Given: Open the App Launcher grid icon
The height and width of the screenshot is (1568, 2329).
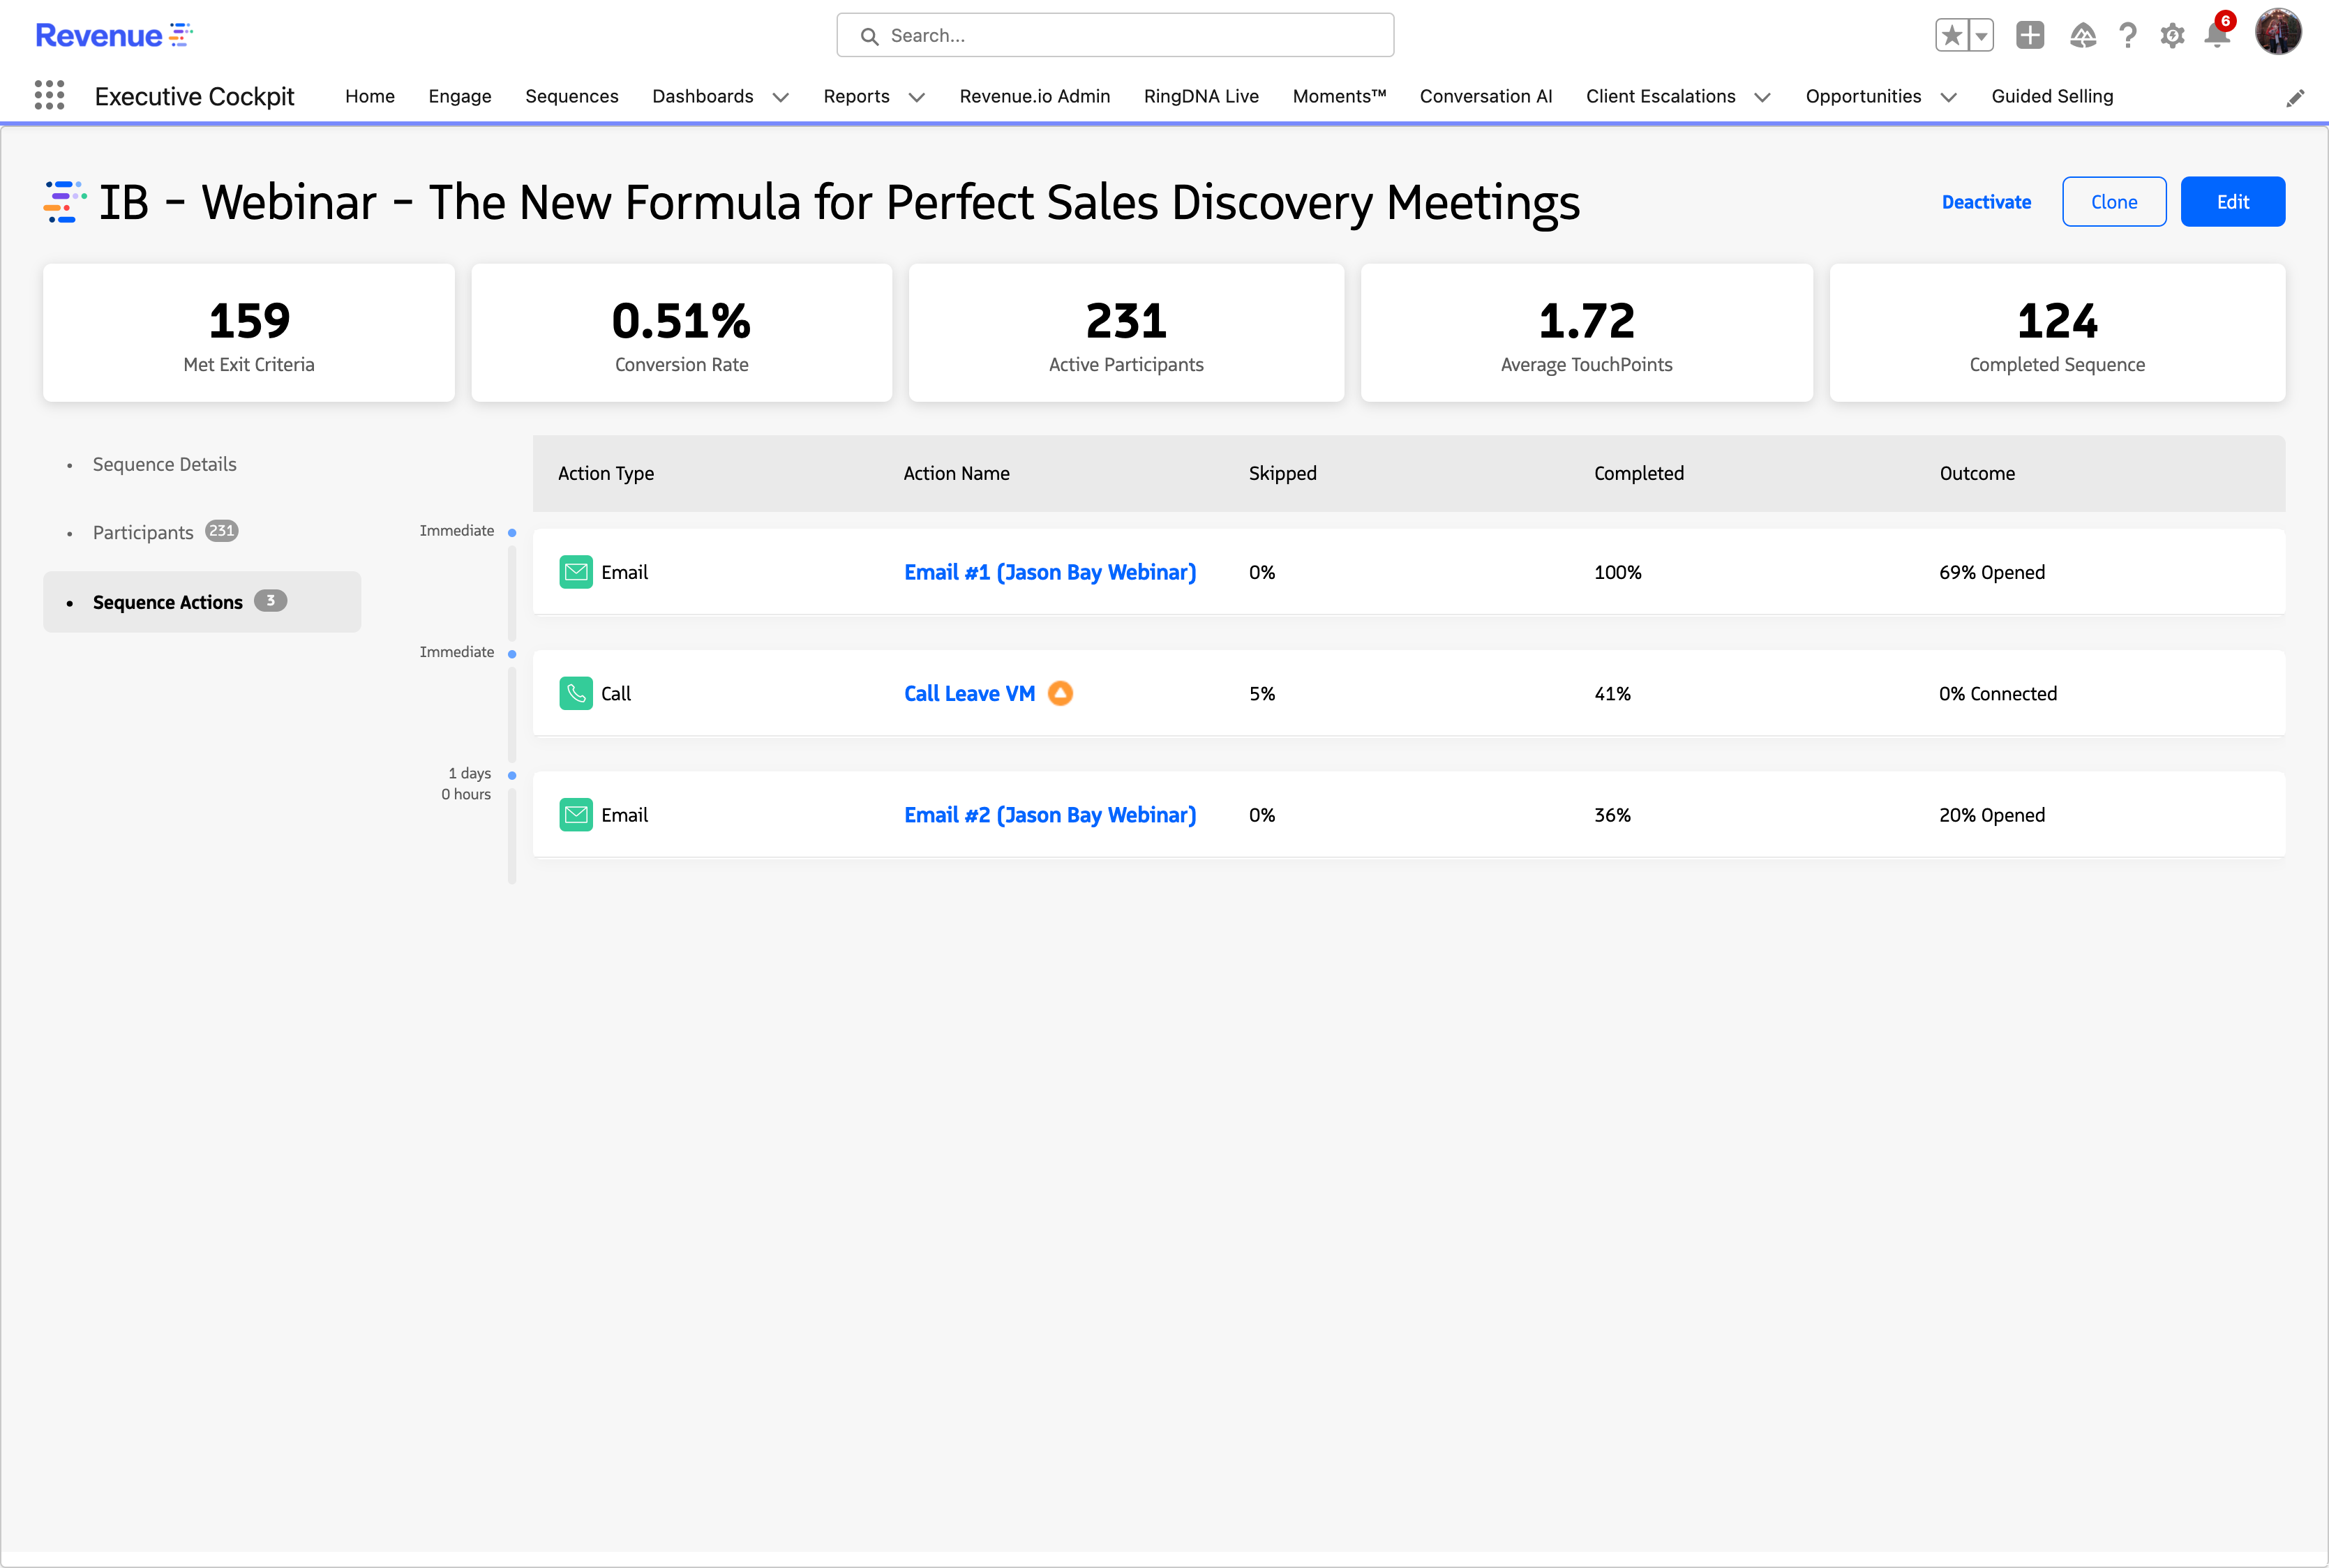Looking at the screenshot, I should tap(49, 96).
